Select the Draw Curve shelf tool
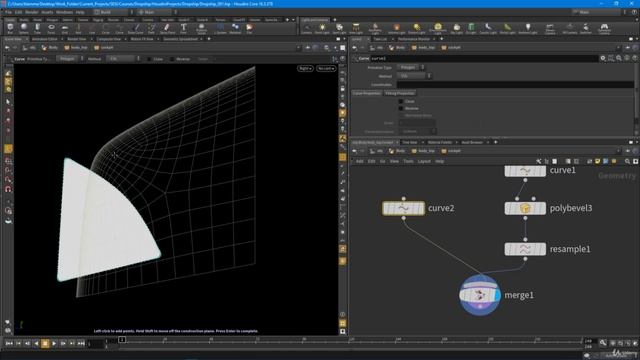This screenshot has height=360, width=640. (x=136, y=29)
